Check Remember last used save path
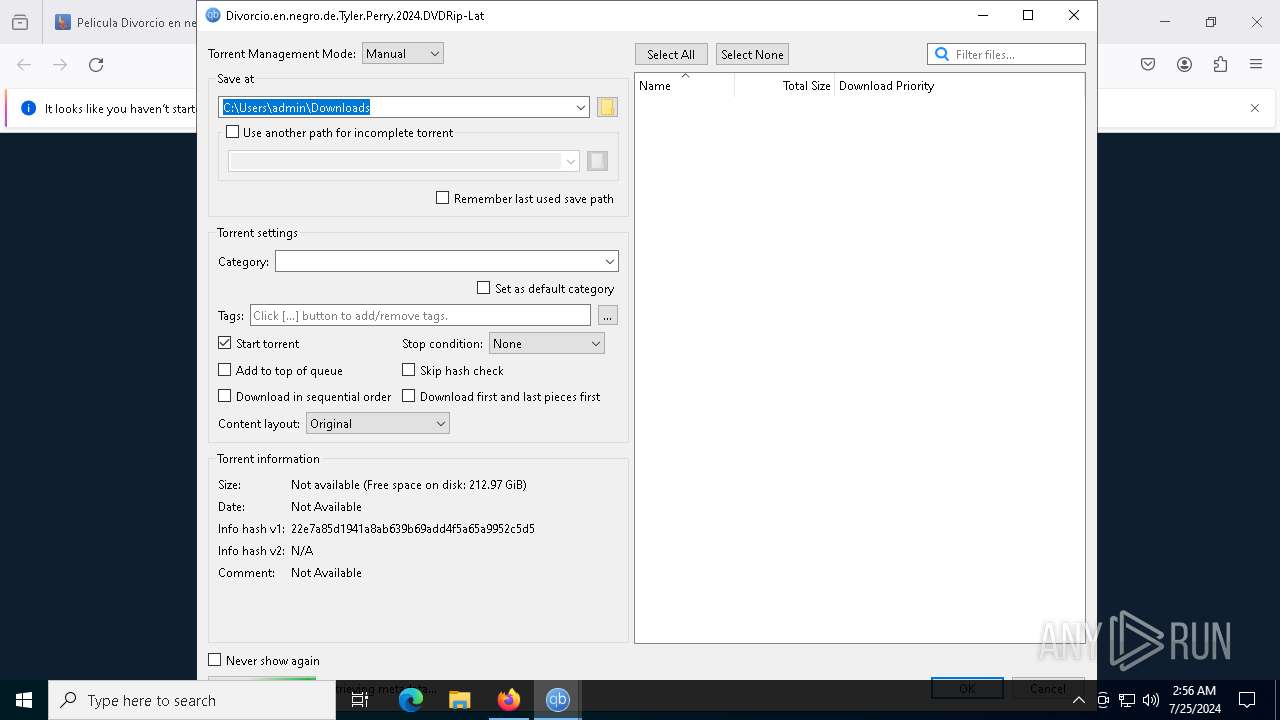The height and width of the screenshot is (720, 1280). [442, 198]
